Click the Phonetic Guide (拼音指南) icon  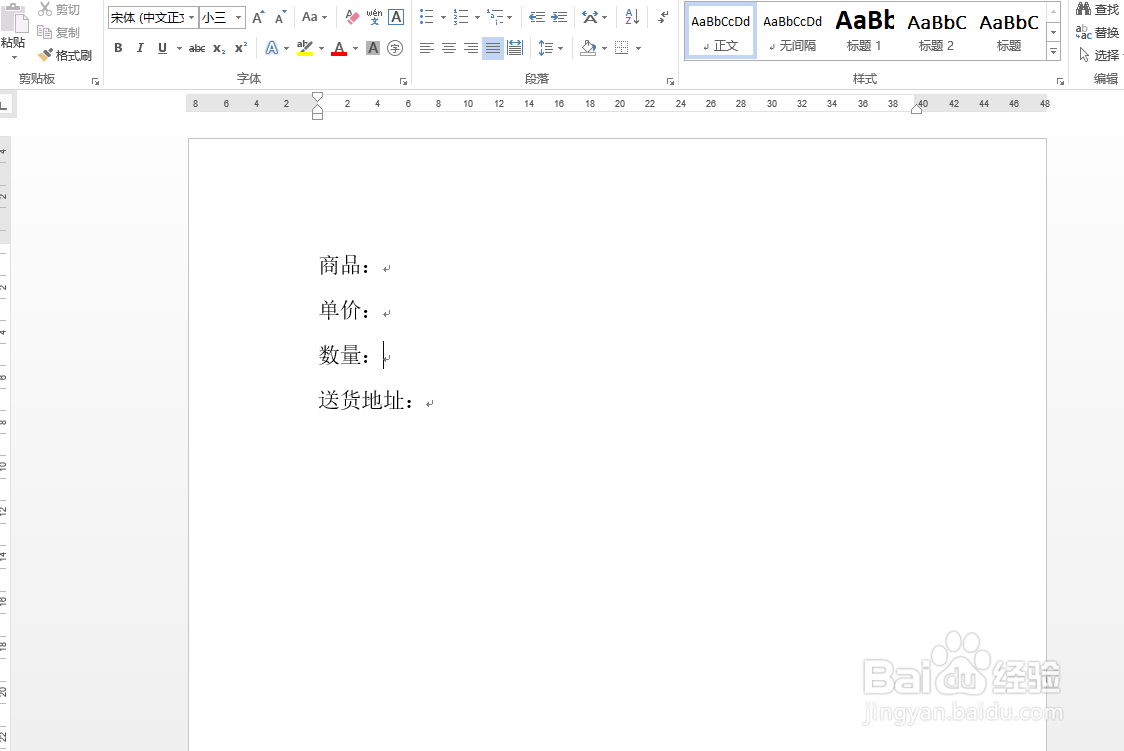tap(373, 17)
